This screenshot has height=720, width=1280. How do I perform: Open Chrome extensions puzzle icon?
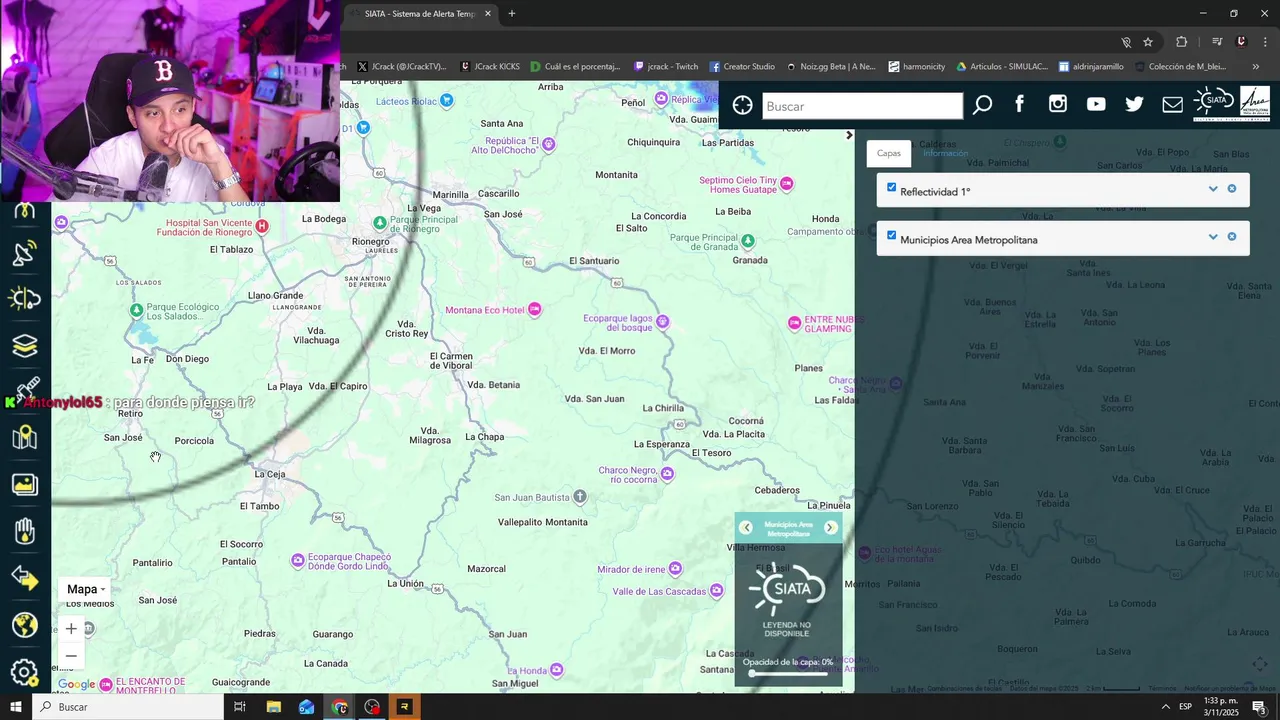[x=1181, y=42]
